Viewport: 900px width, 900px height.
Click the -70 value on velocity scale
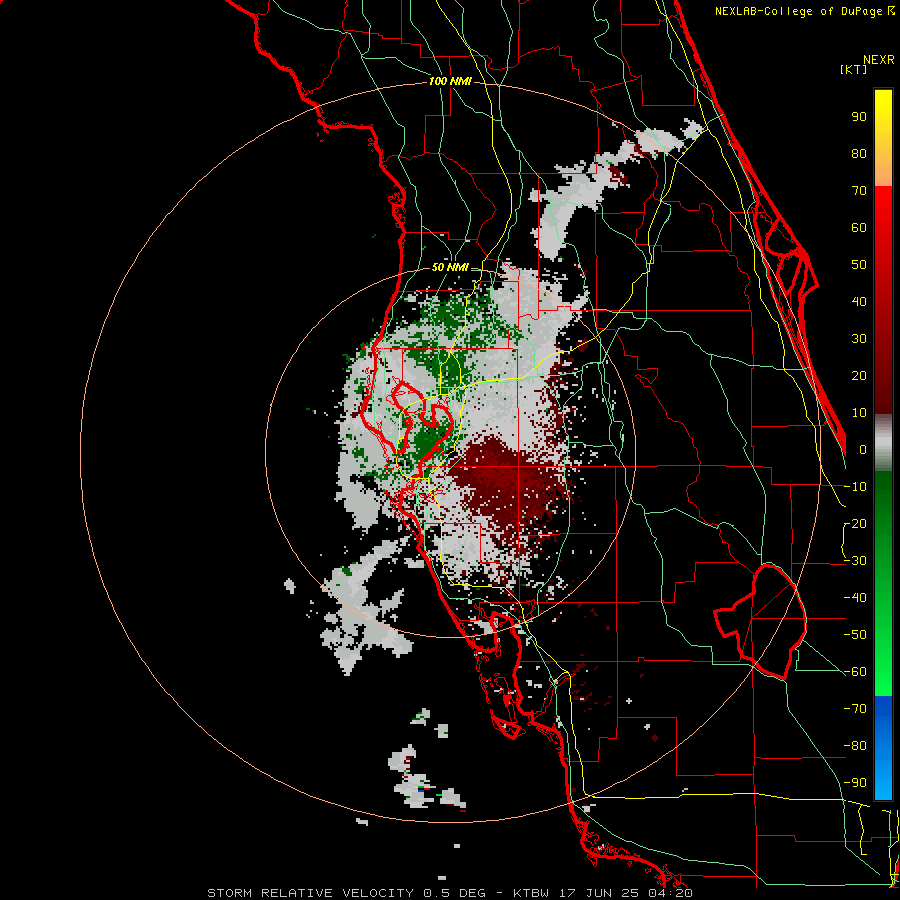pos(855,709)
